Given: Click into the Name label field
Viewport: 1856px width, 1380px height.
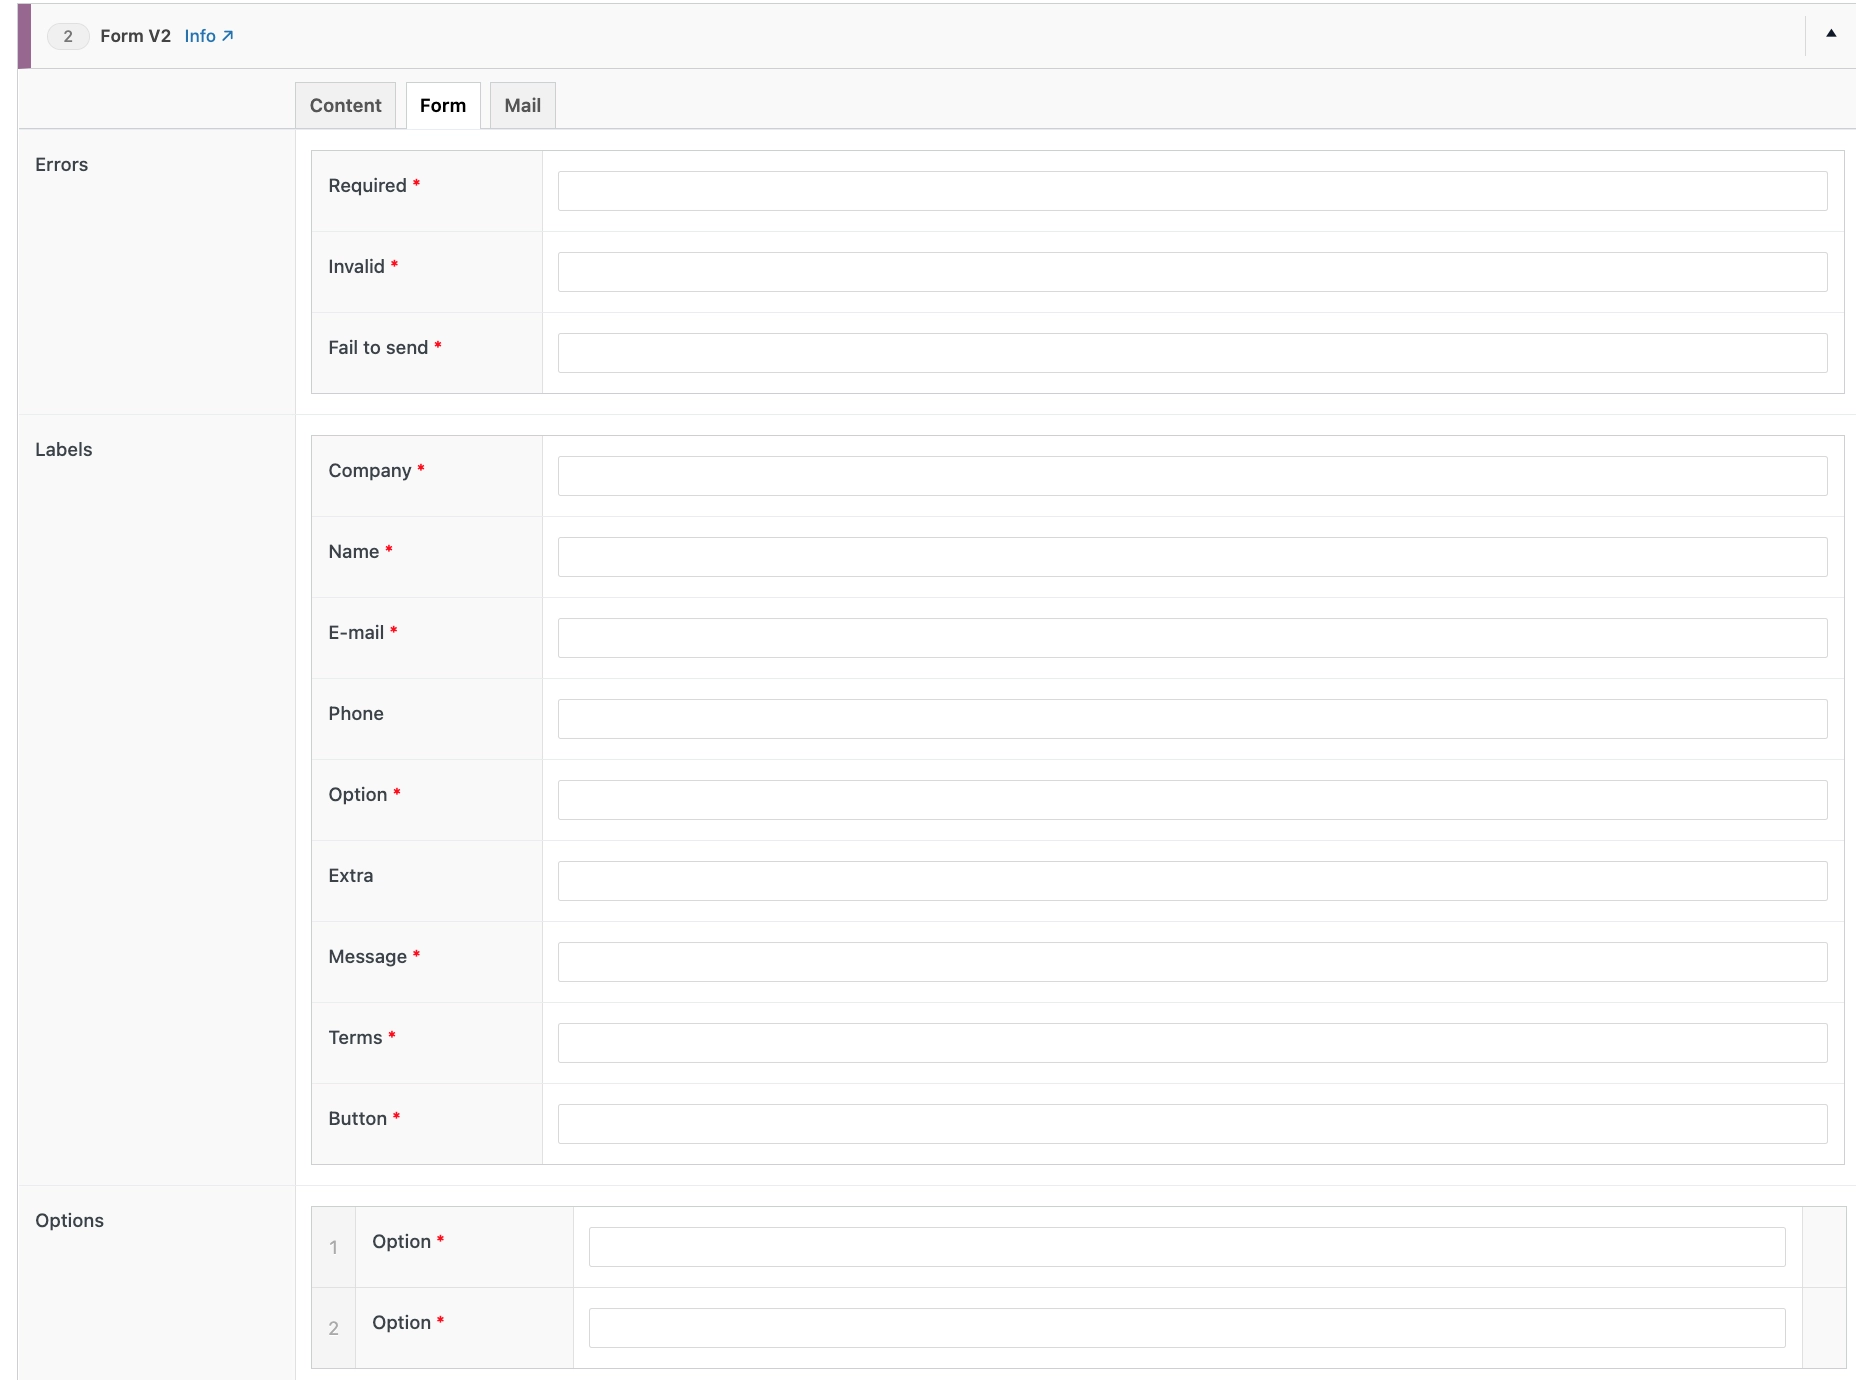Looking at the screenshot, I should pos(1191,557).
